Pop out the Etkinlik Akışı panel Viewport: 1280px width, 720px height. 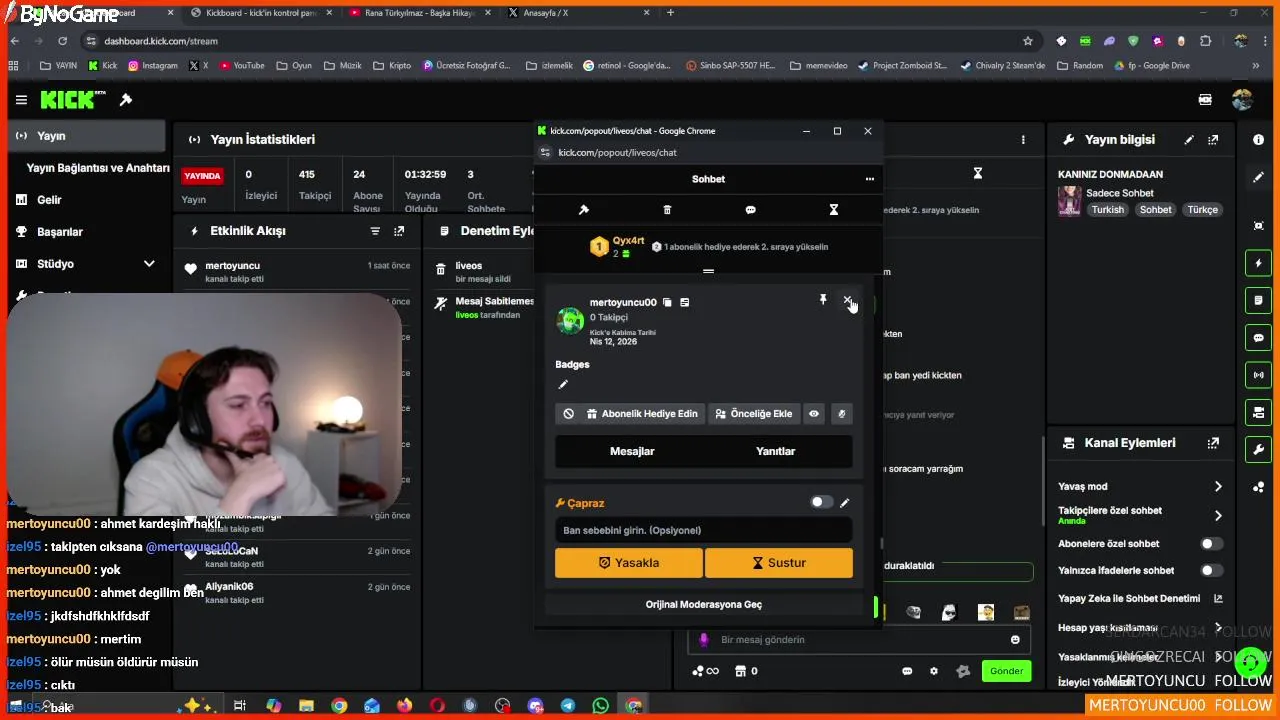tap(399, 231)
